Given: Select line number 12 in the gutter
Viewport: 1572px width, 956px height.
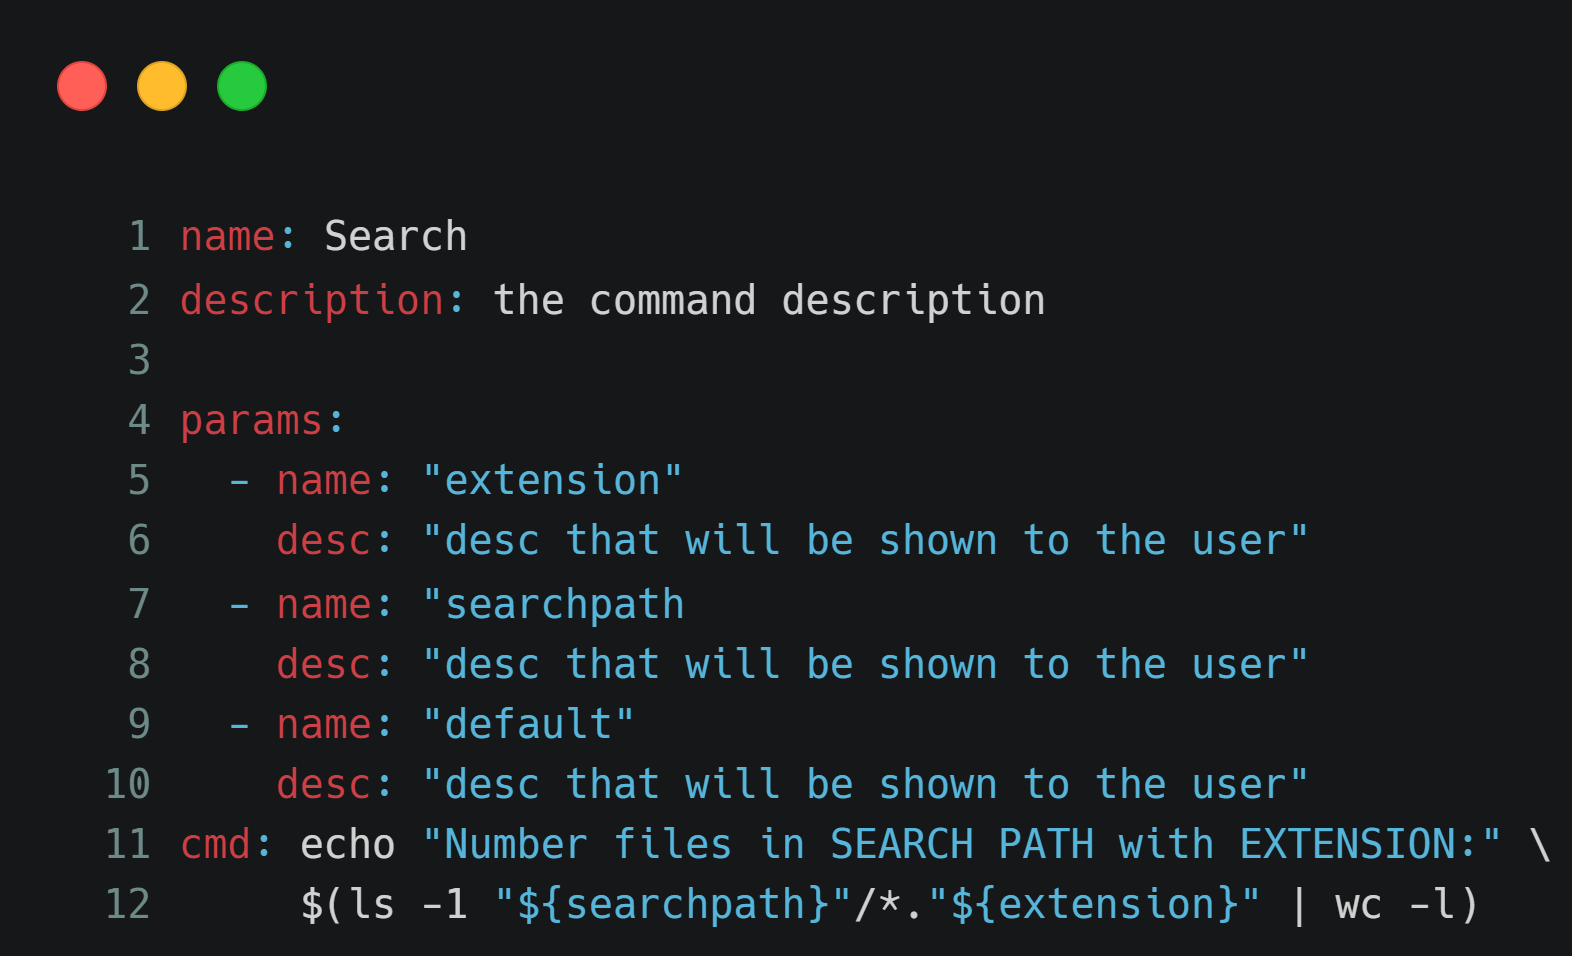Looking at the screenshot, I should (128, 905).
